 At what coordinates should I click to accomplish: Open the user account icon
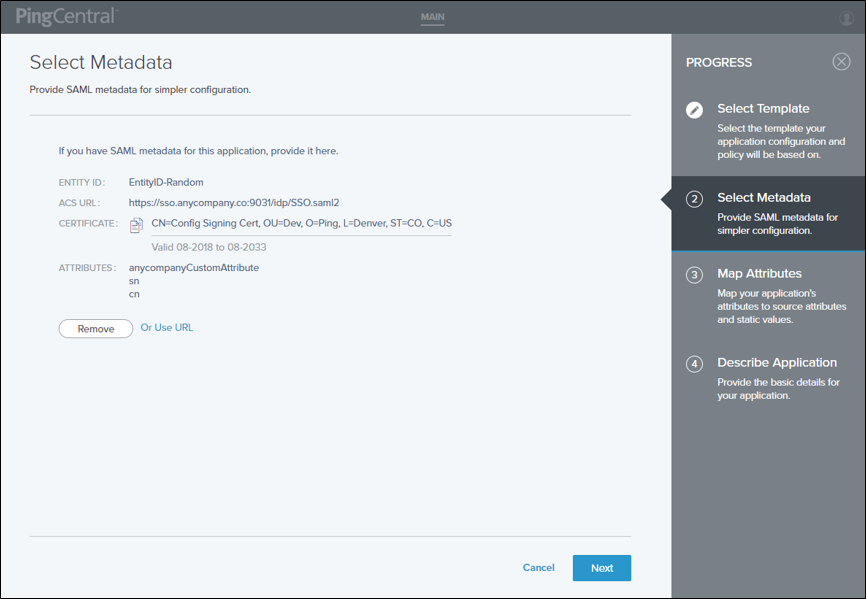849,16
